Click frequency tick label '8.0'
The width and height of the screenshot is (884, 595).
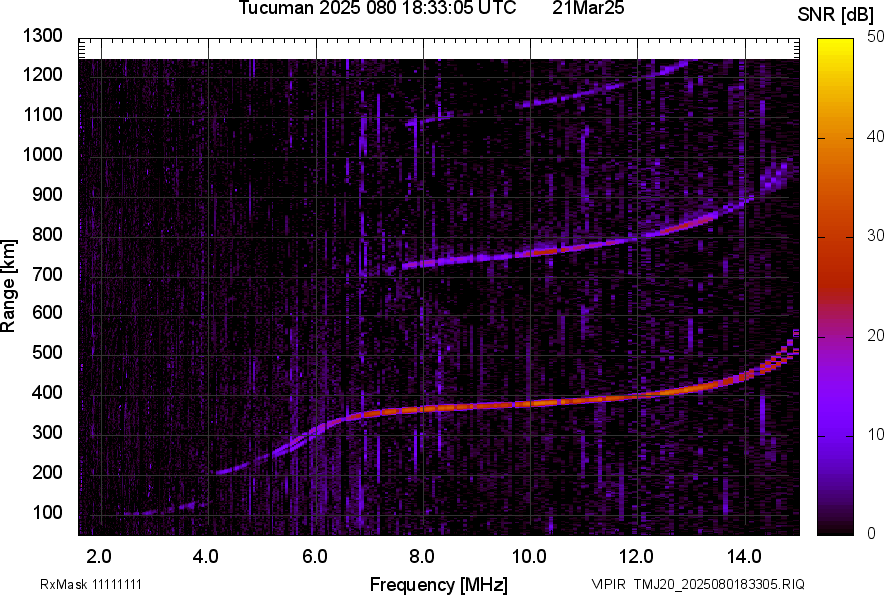tap(422, 557)
